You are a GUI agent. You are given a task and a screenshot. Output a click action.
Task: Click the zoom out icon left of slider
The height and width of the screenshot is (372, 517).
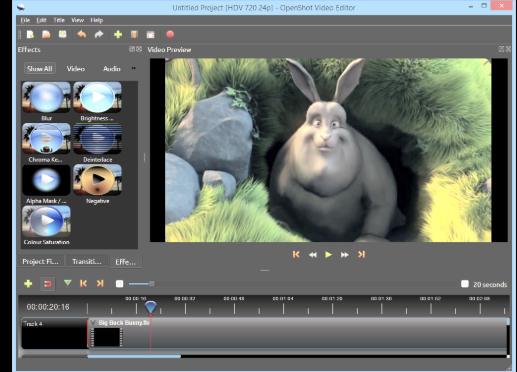click(x=119, y=284)
